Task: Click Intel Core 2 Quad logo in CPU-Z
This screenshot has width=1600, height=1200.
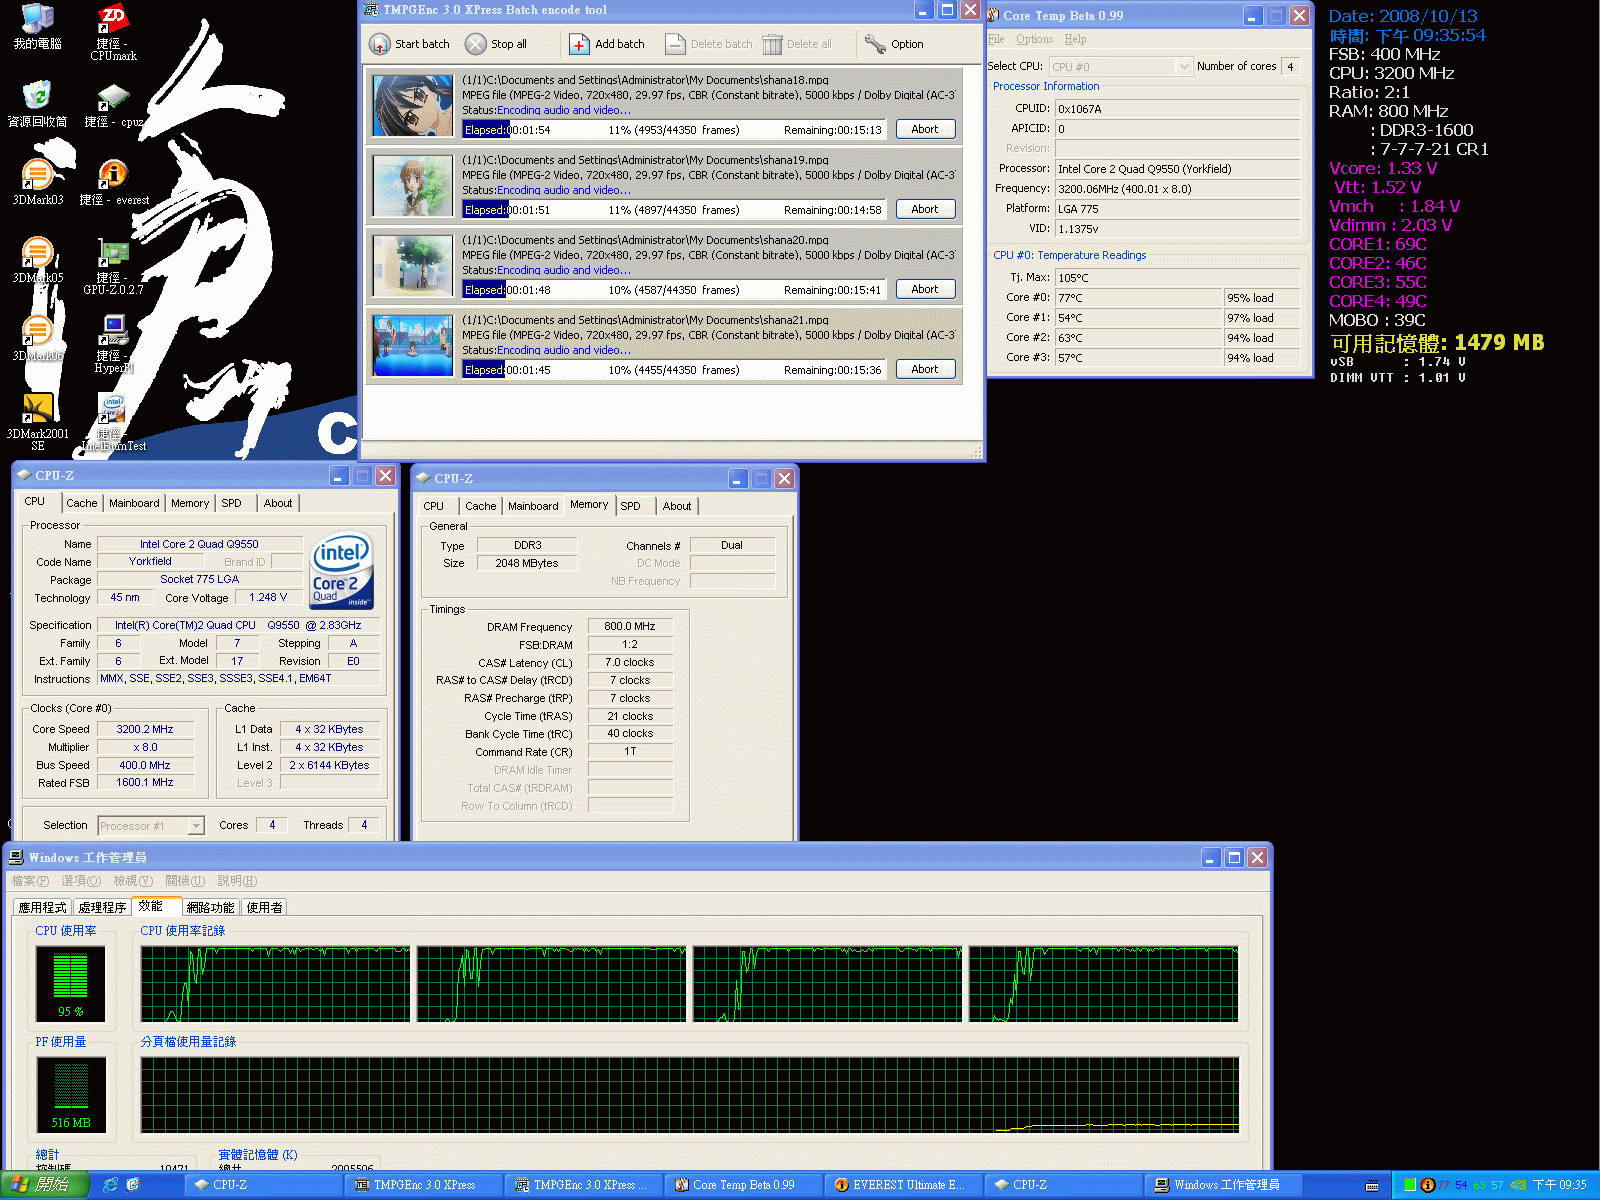Action: coord(342,570)
